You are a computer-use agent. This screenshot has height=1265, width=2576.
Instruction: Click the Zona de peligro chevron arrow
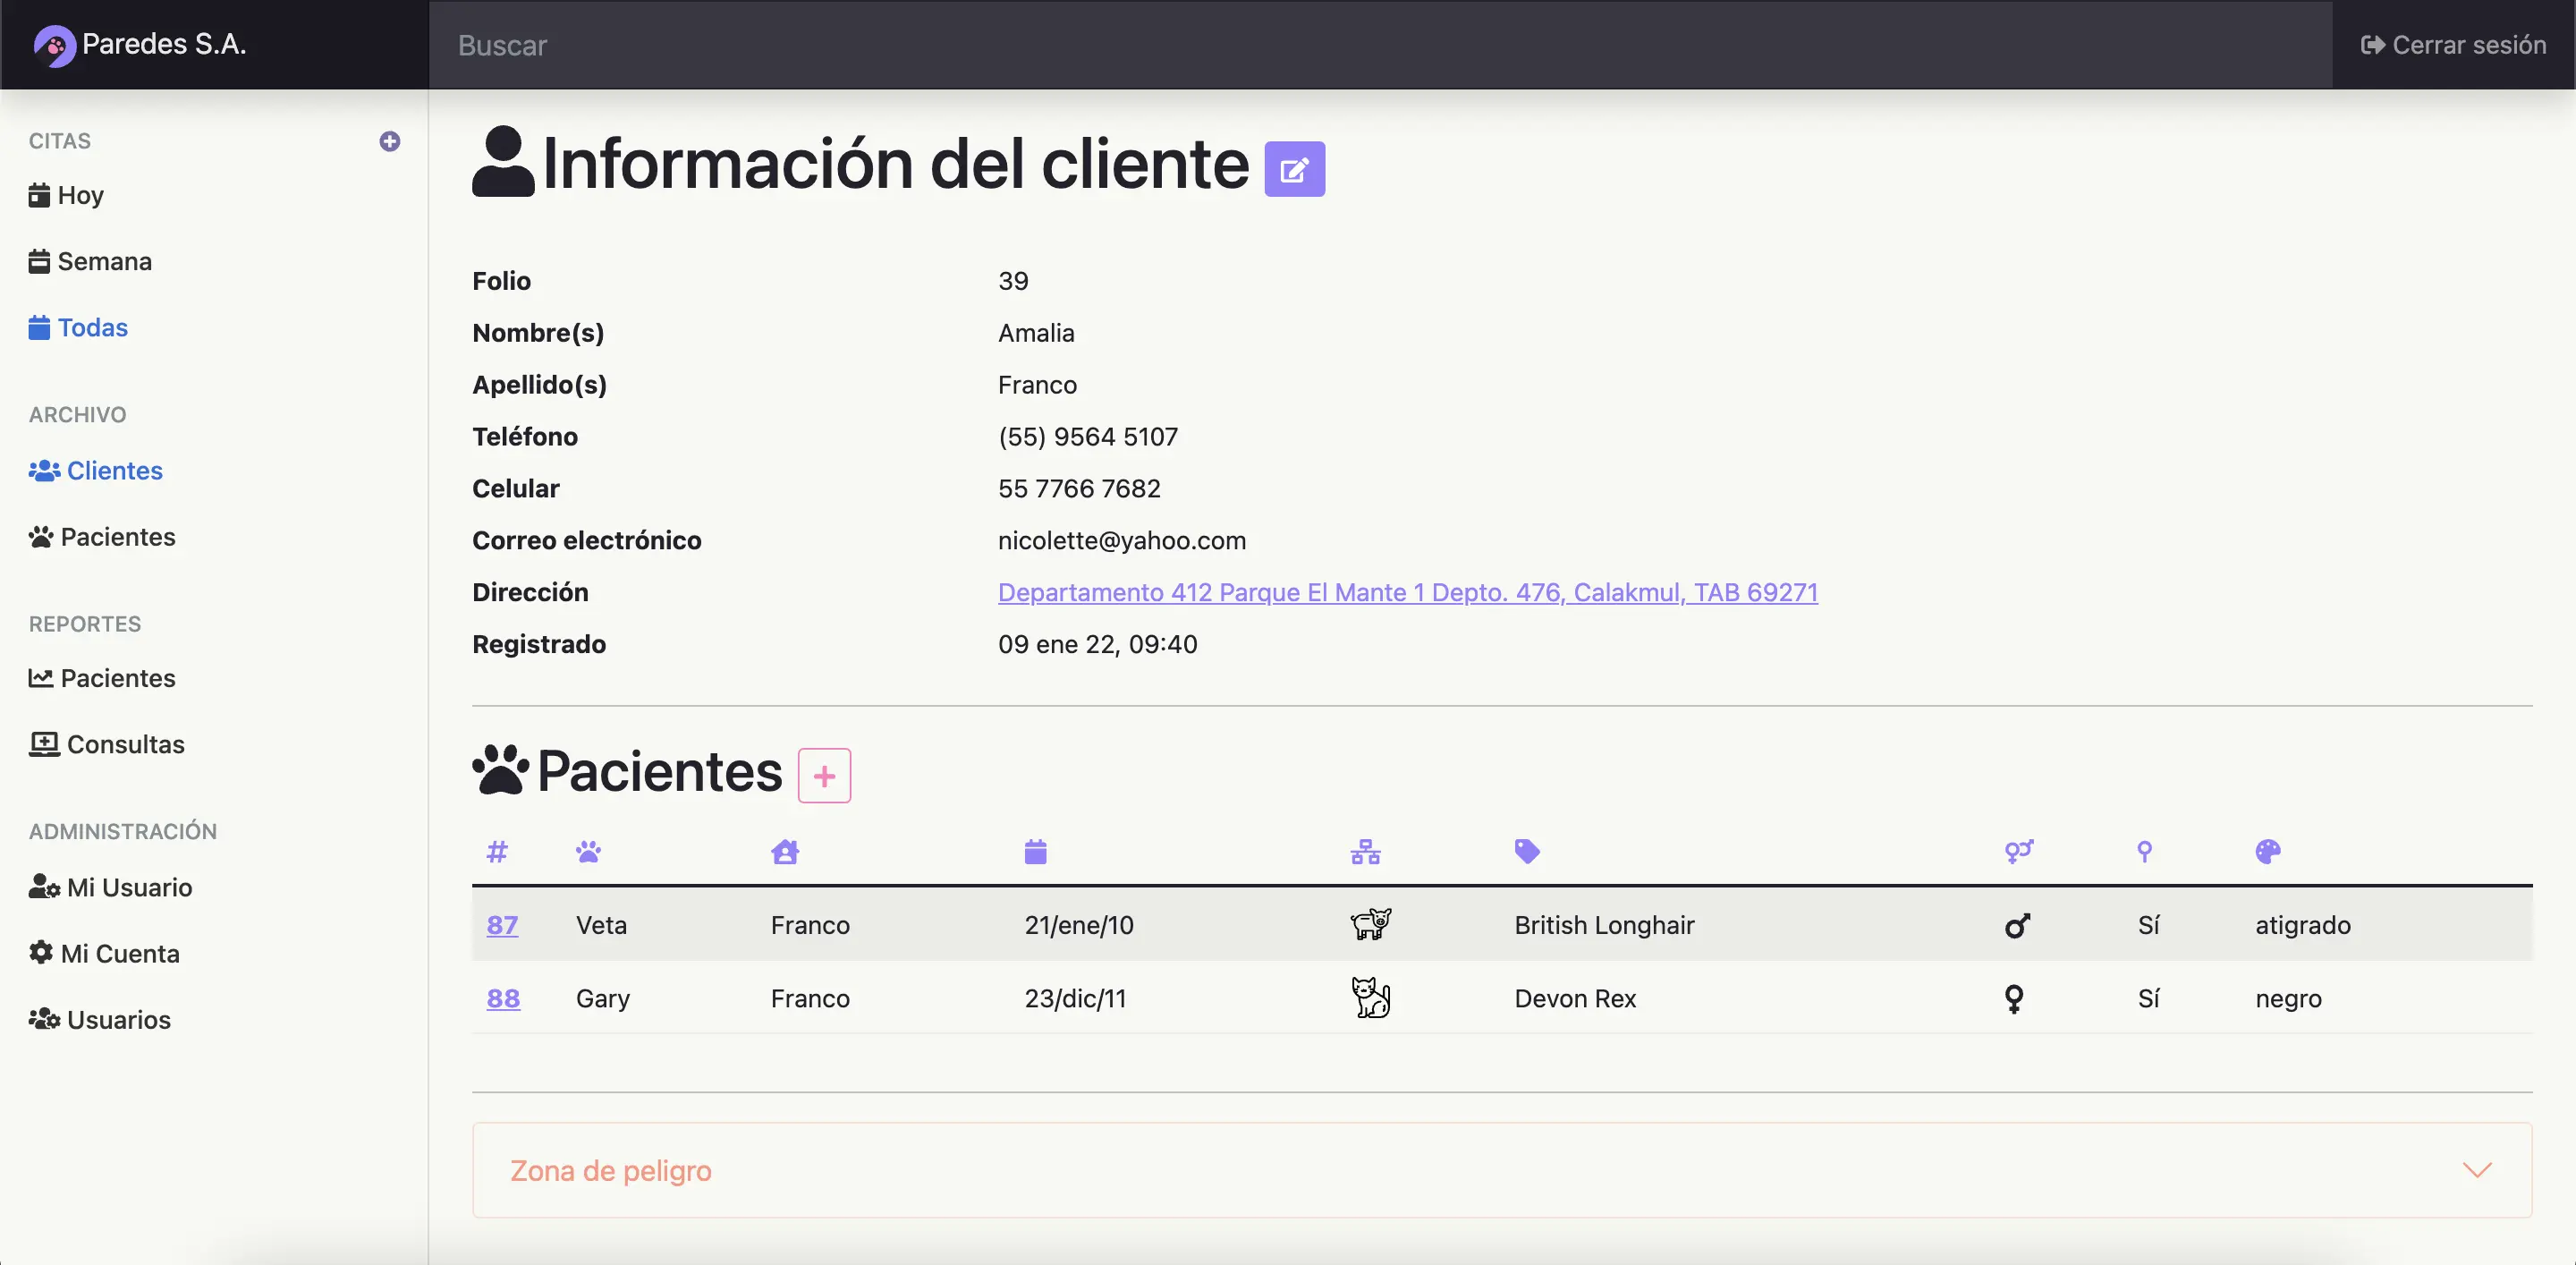pos(2476,1170)
